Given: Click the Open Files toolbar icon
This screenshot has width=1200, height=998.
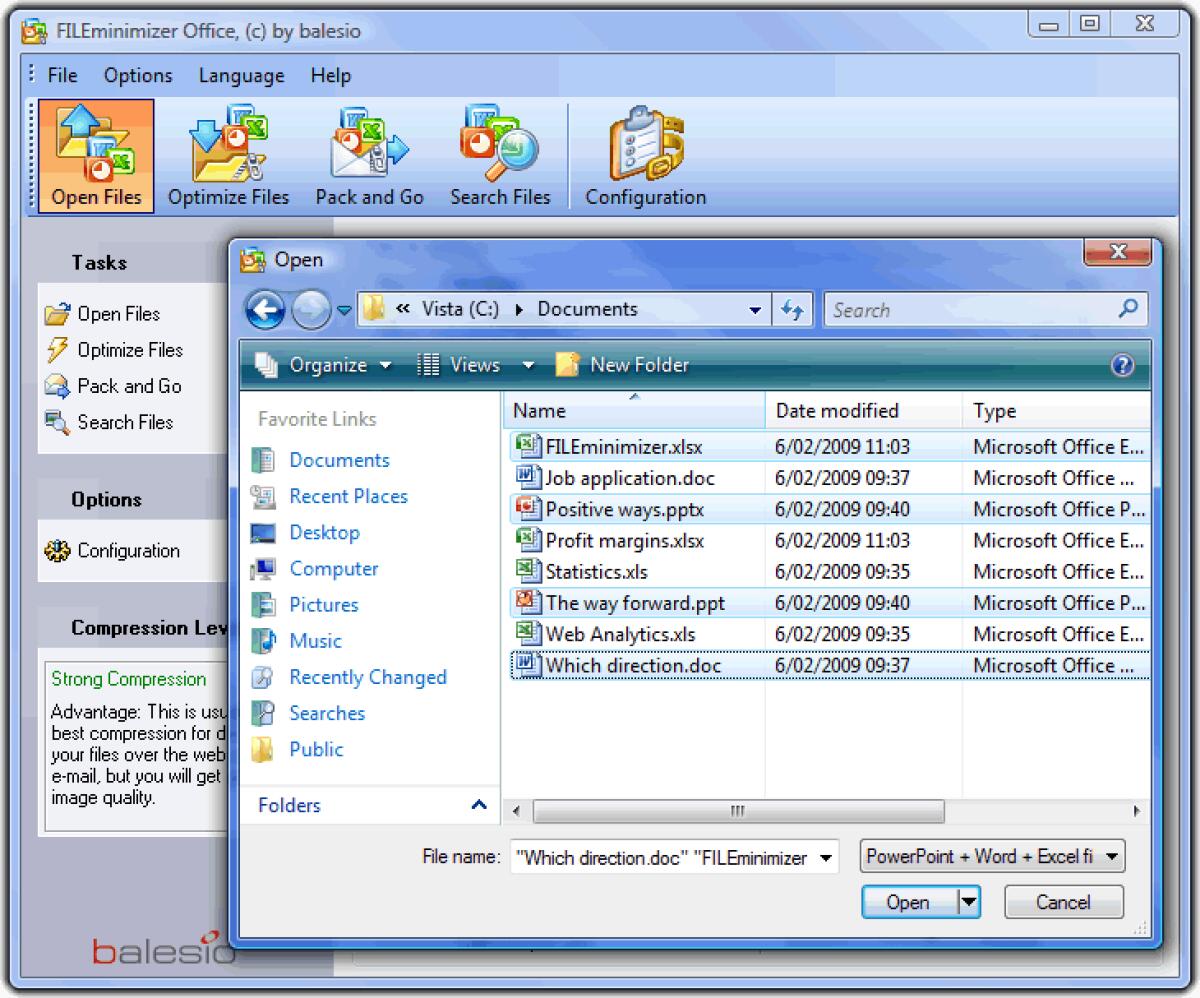Looking at the screenshot, I should 95,155.
